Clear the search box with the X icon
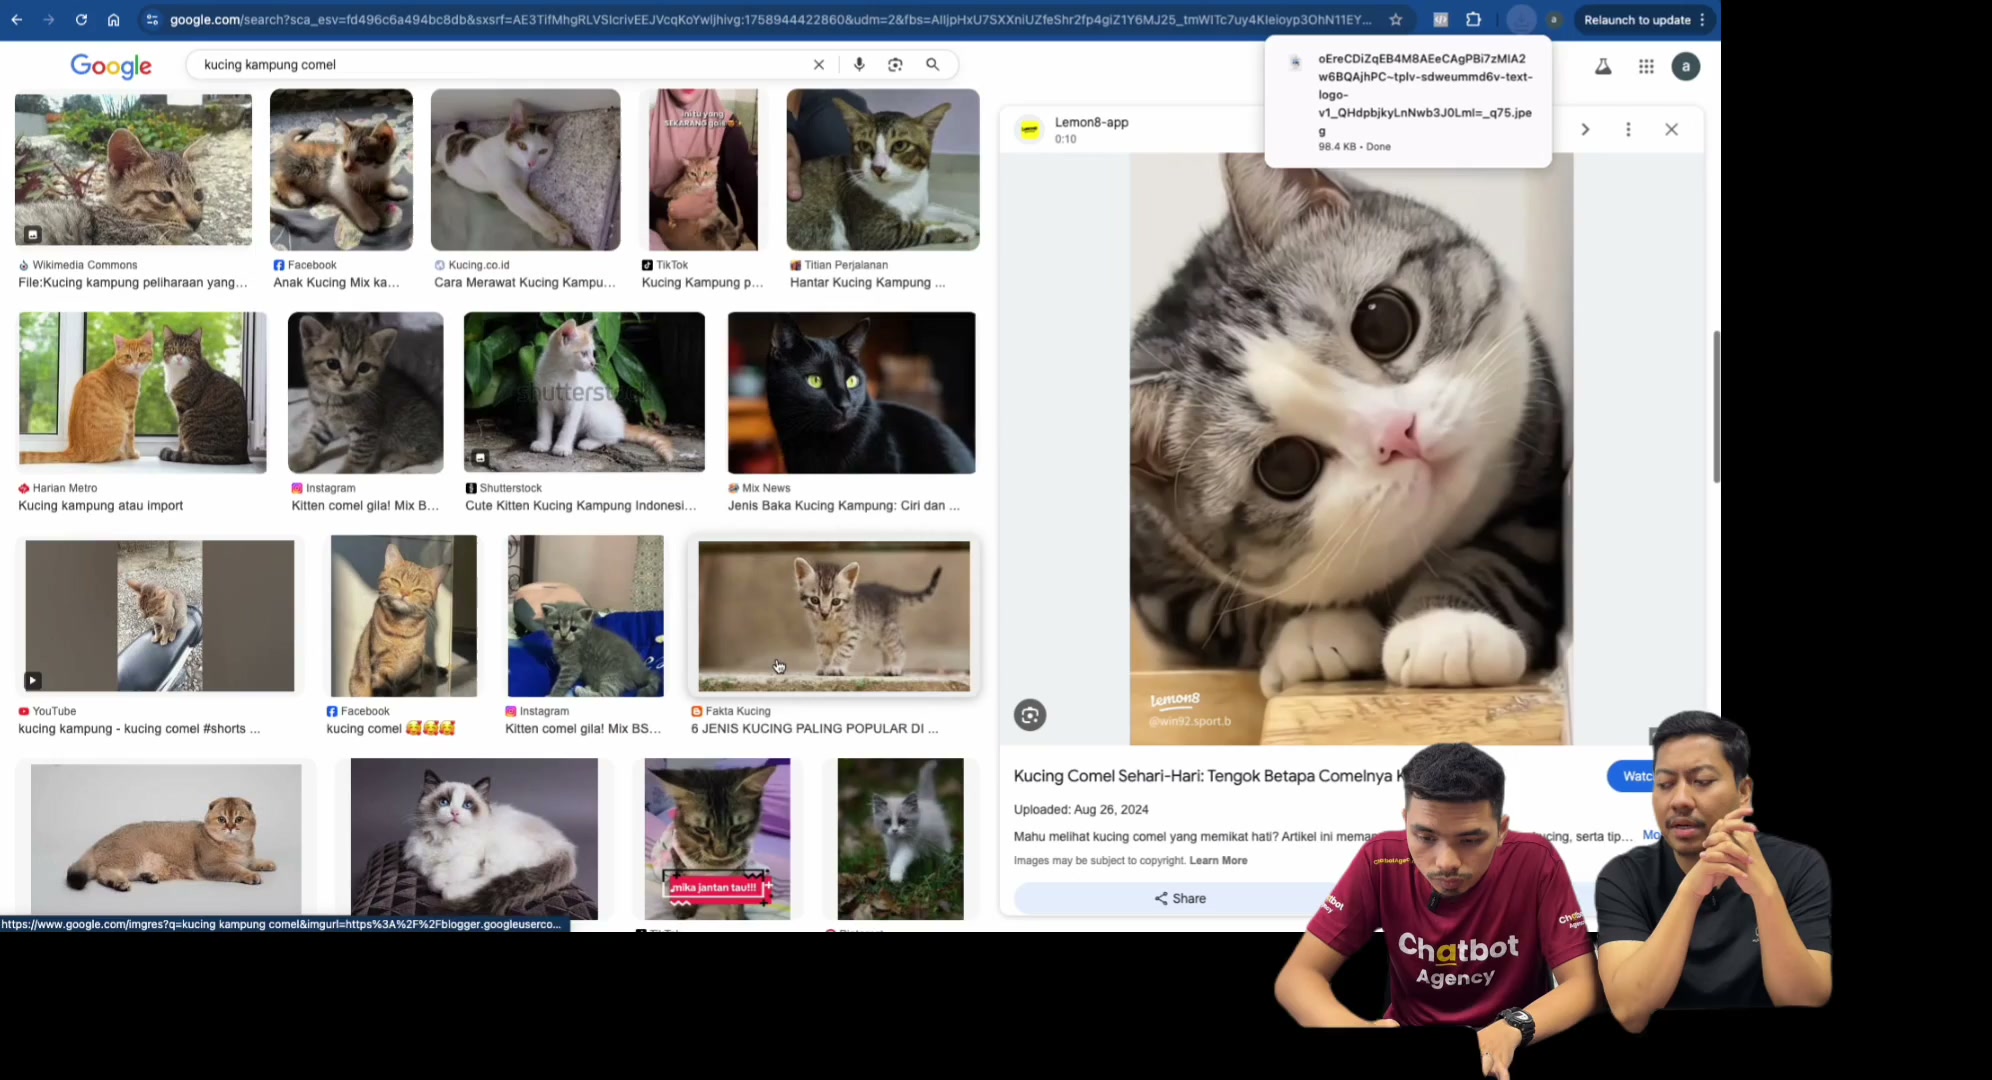This screenshot has height=1080, width=1992. tap(819, 64)
